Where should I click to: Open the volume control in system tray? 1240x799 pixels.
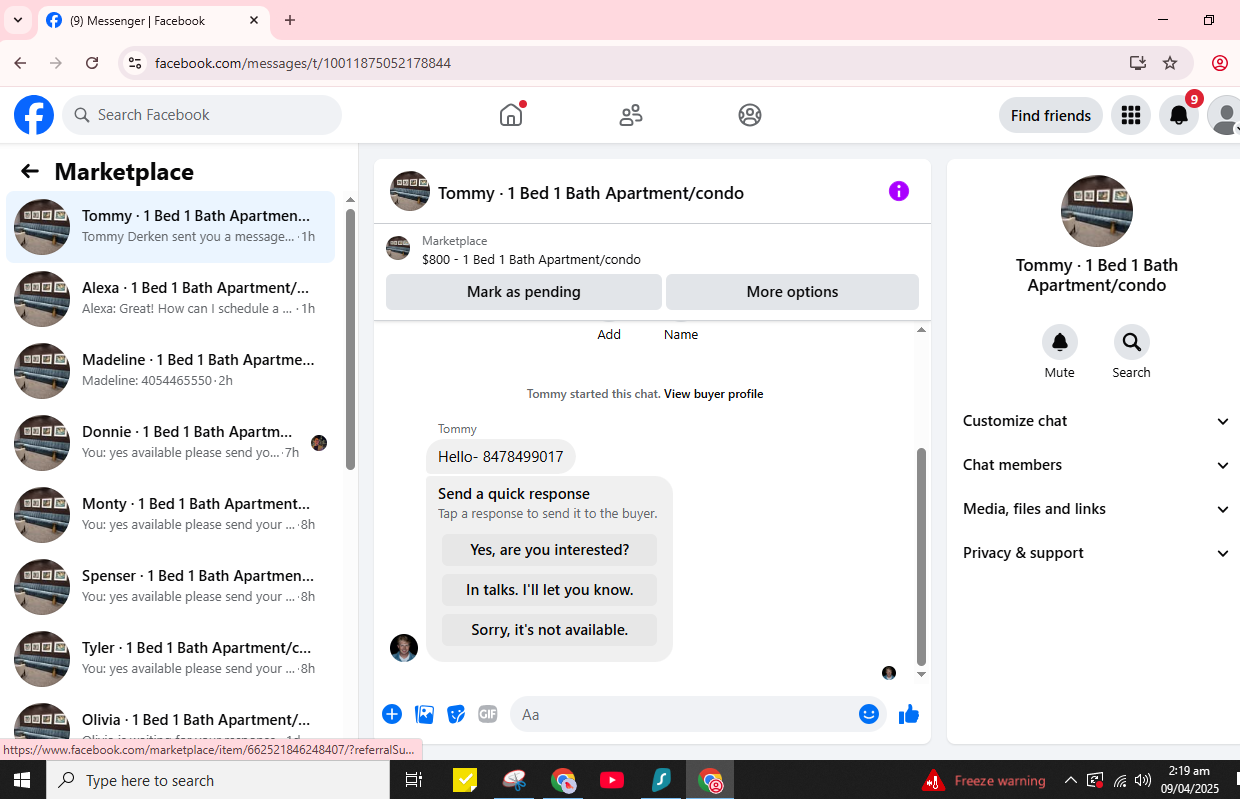tap(1144, 780)
